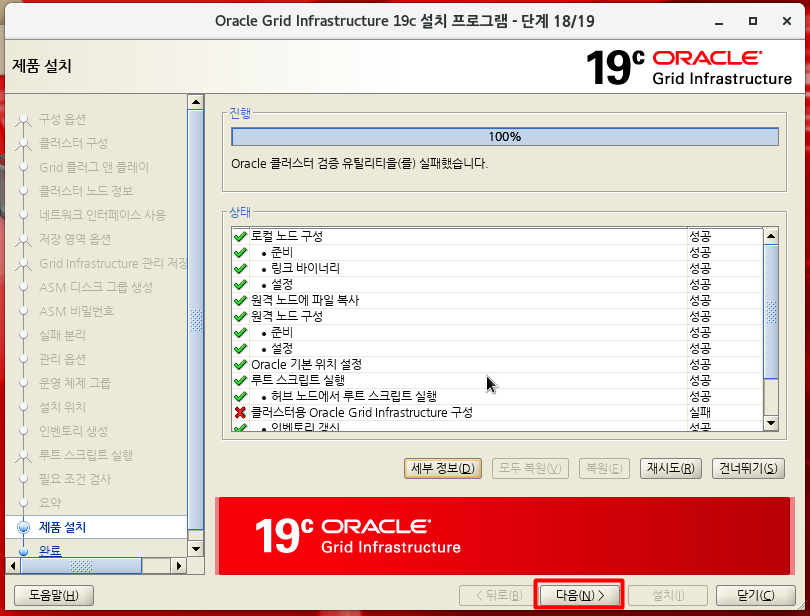Click 19c Oracle Grid Infrastructure red banner
Viewport: 810px width, 616px height.
(505, 536)
